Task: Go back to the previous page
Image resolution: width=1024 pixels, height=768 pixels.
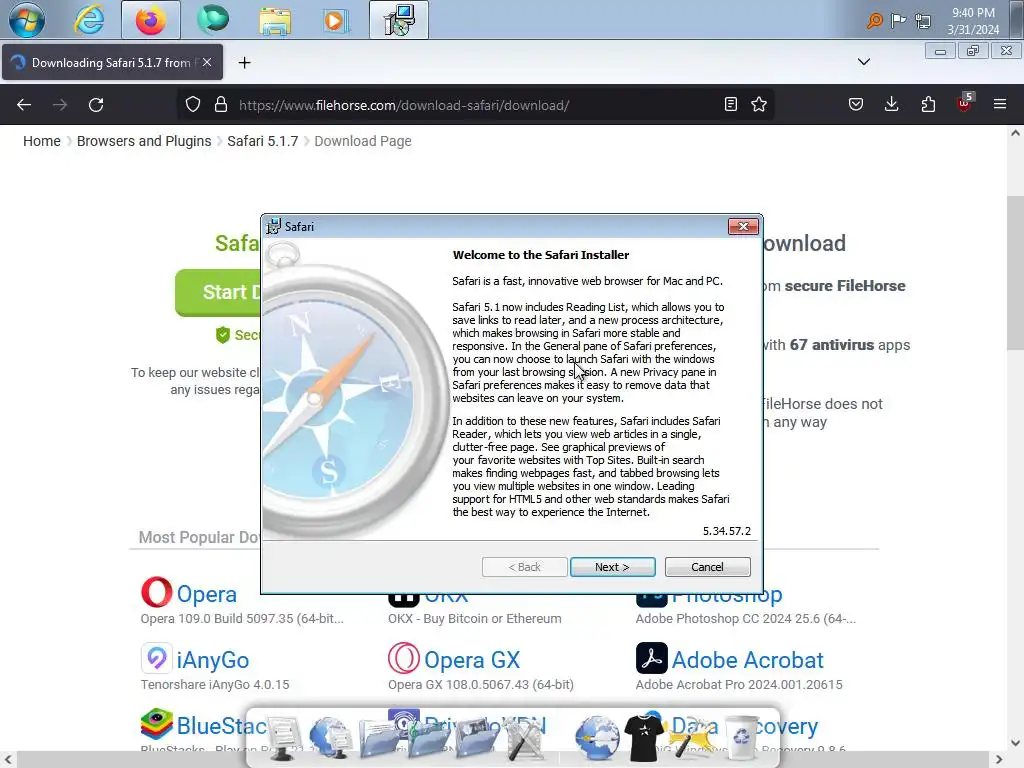Action: click(x=24, y=104)
